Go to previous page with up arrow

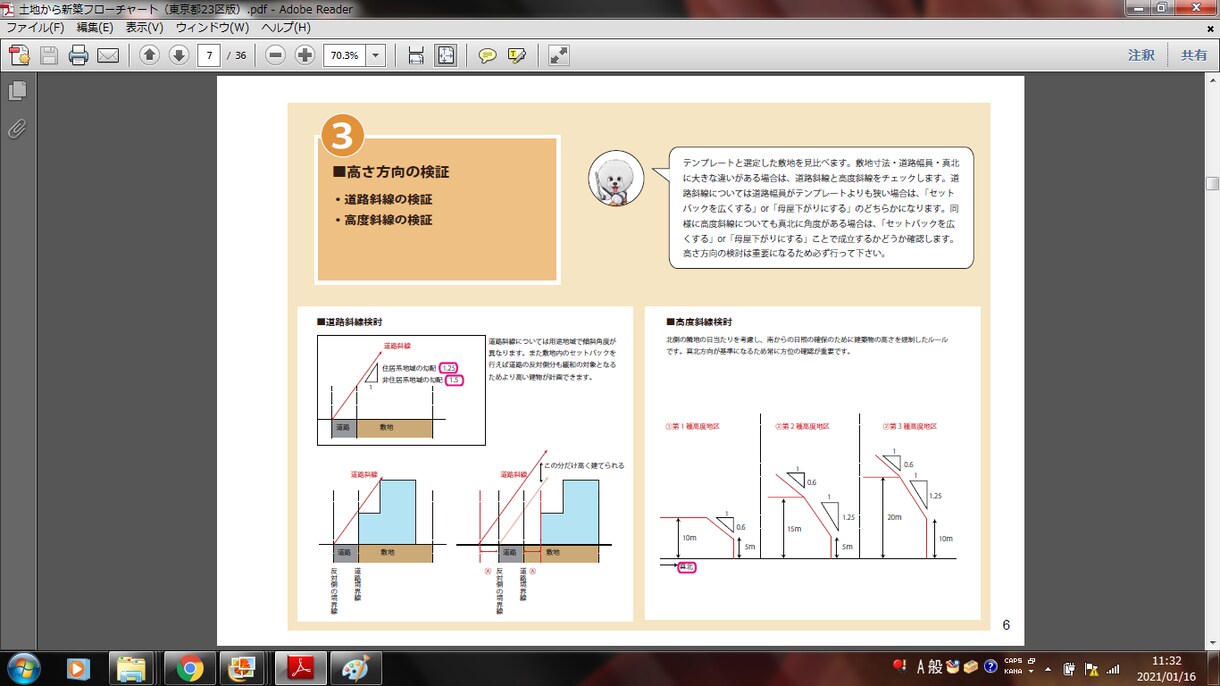tap(149, 55)
